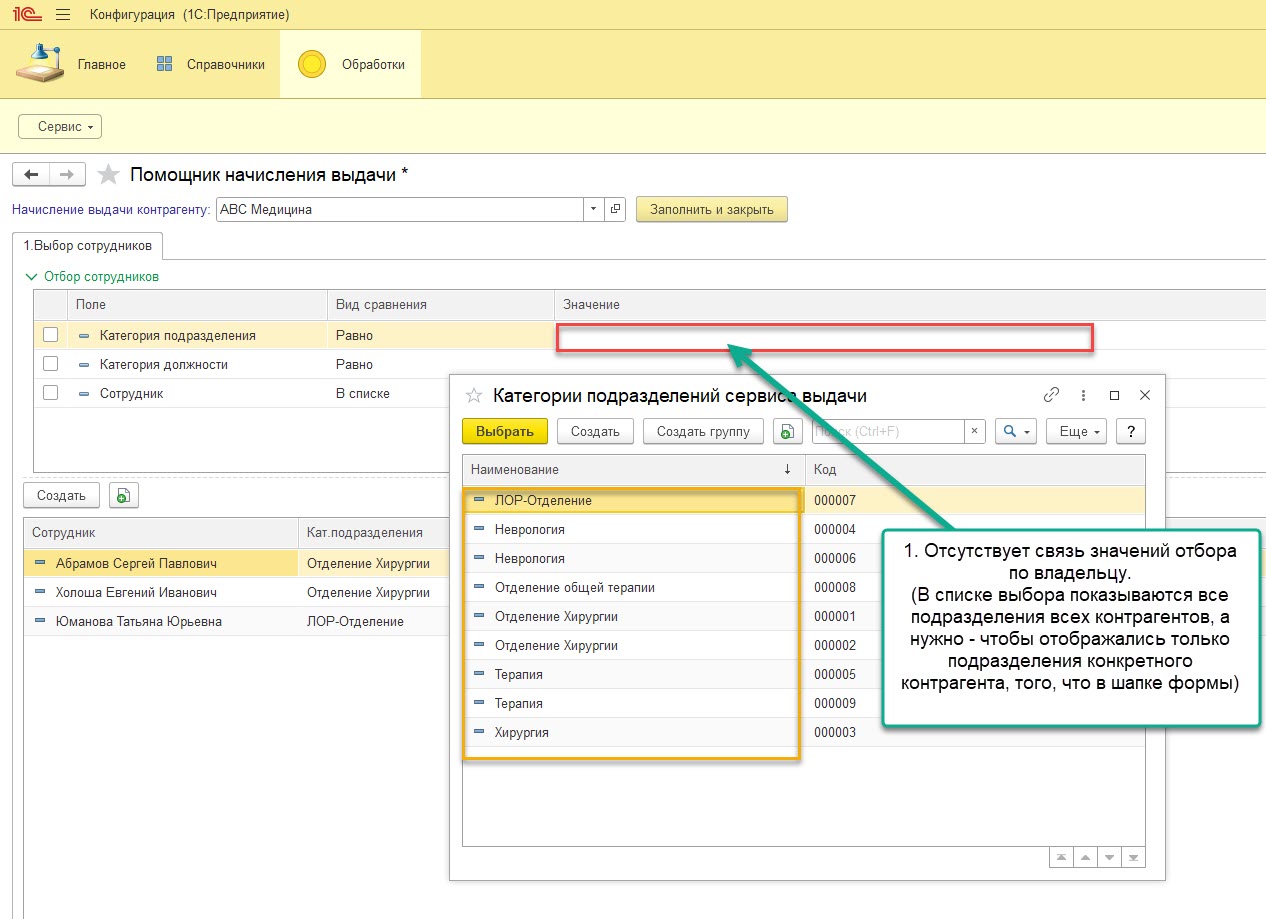Click the open-form icon beside the АВС Медицина field
The height and width of the screenshot is (919, 1266).
pos(616,210)
